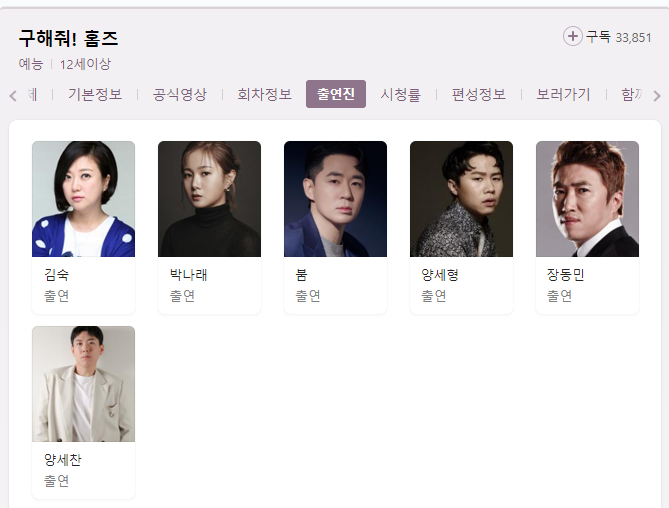This screenshot has width=669, height=508.
Task: Open 장동민 cast photo
Action: (x=588, y=199)
